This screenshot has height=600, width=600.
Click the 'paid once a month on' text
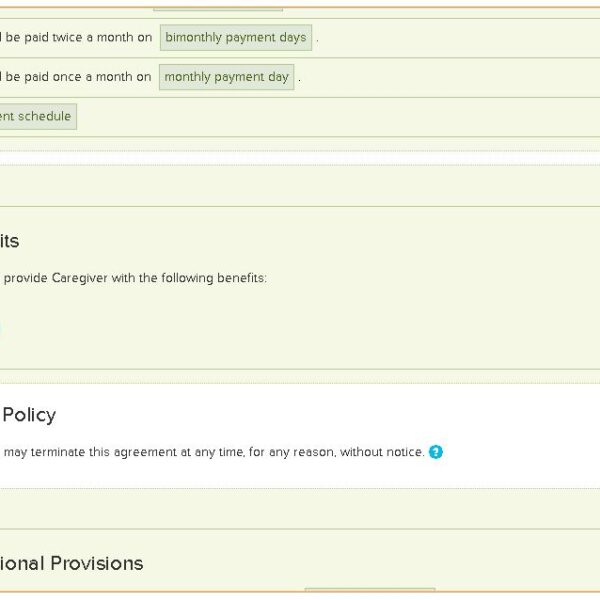[x=78, y=77]
